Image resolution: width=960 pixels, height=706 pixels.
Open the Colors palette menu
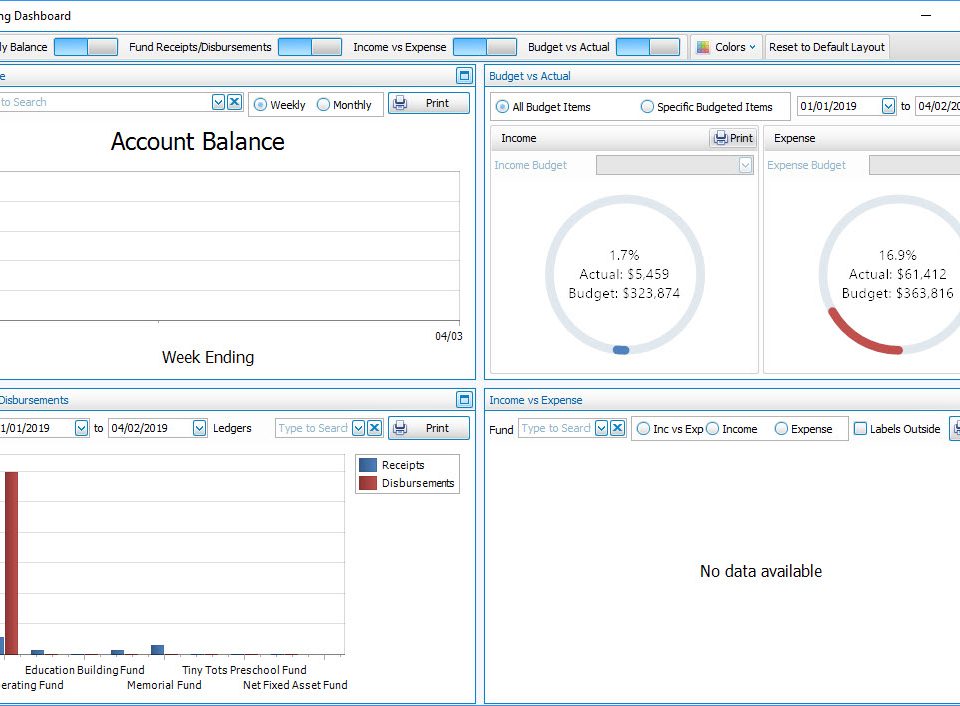727,47
